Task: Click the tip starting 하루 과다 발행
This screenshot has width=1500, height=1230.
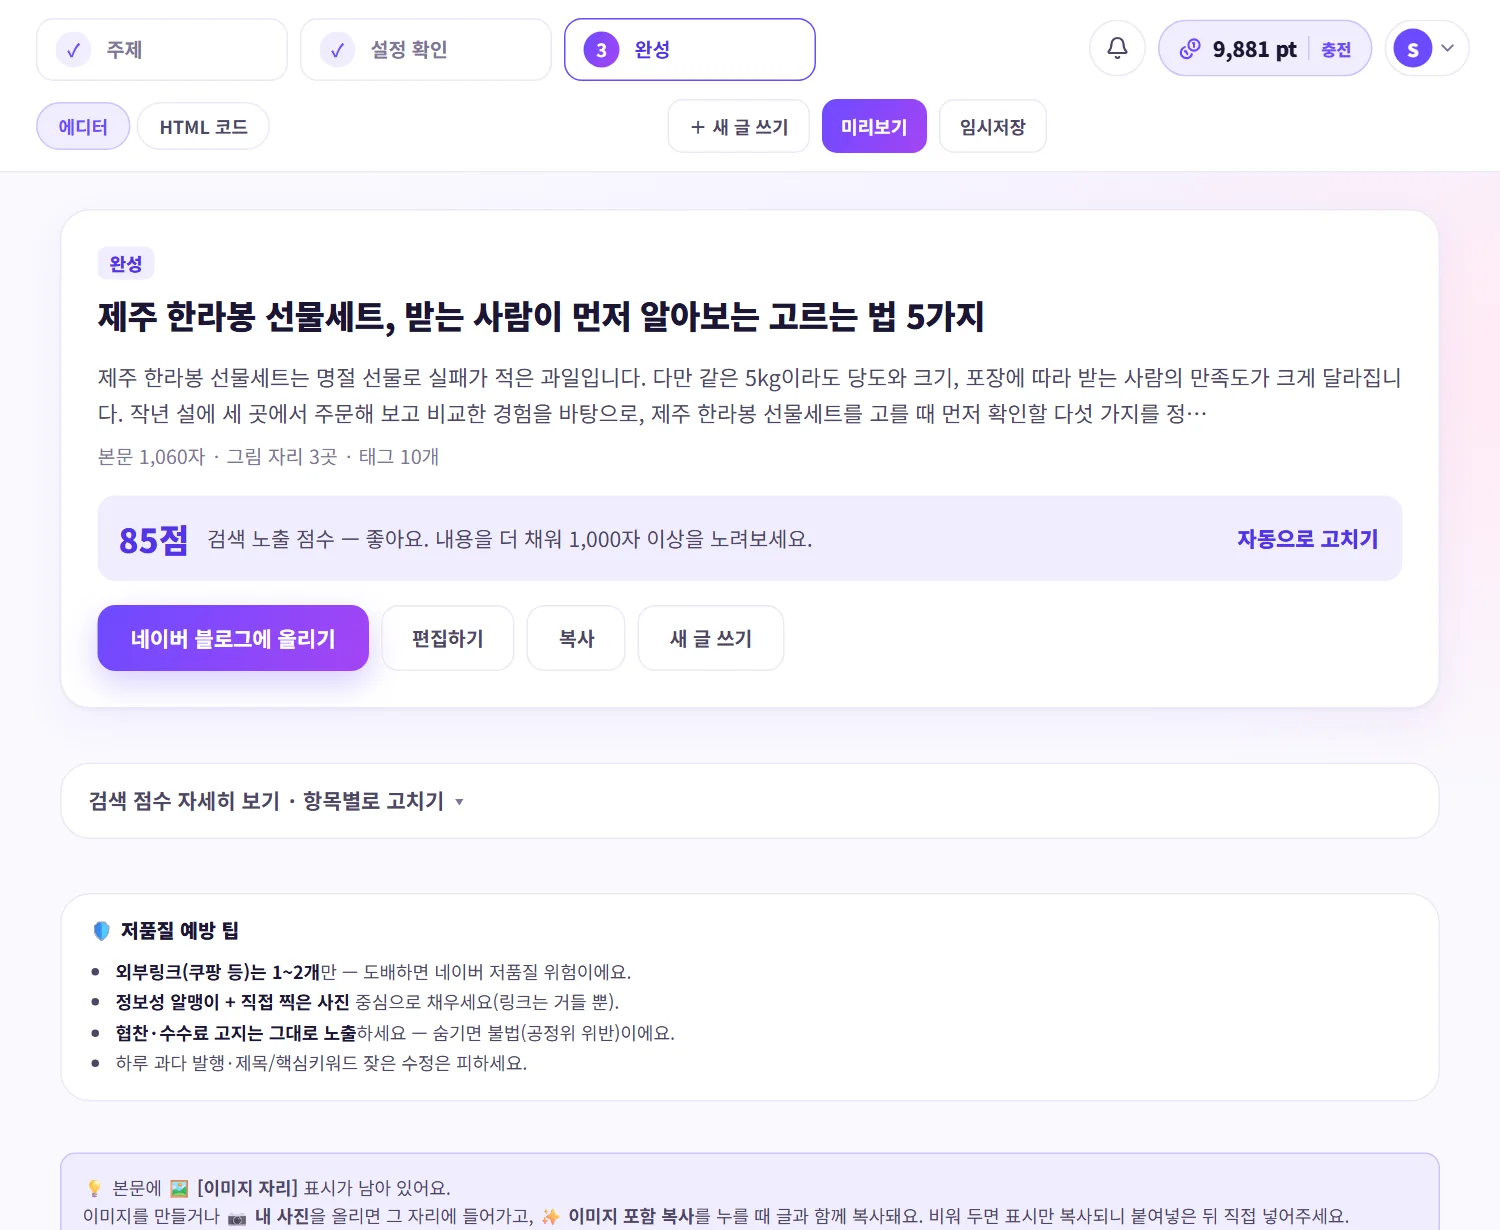Action: click(322, 1063)
